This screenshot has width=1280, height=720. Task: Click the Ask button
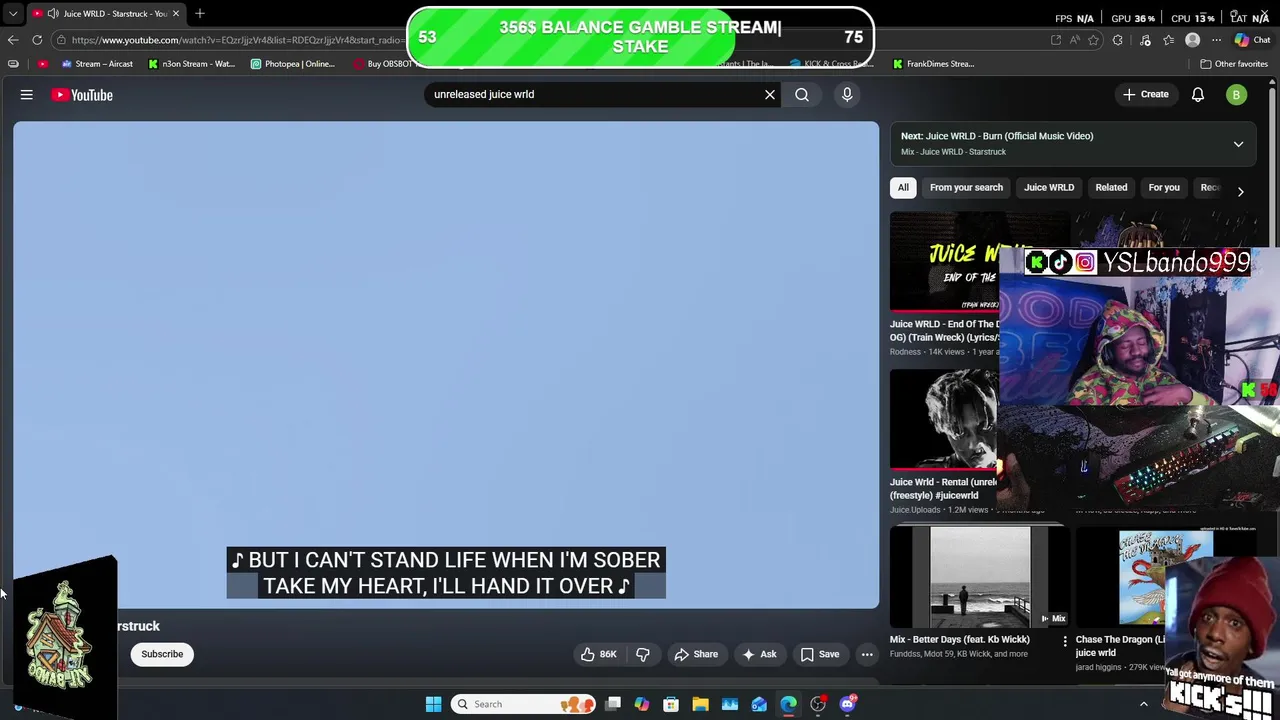pos(759,654)
